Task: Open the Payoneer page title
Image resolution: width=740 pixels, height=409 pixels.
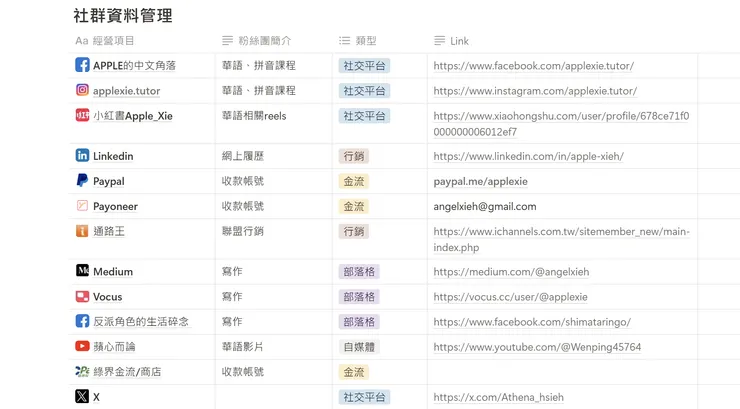Action: click(115, 206)
